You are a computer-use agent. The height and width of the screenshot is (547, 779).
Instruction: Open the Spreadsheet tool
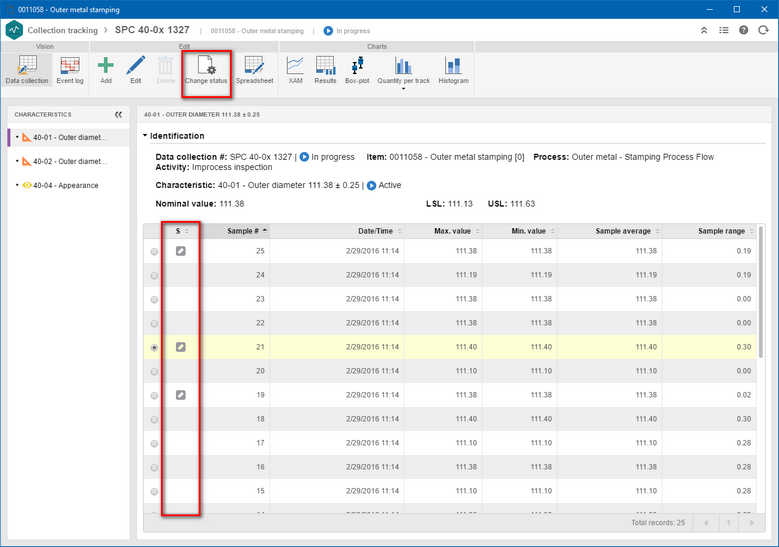[254, 70]
